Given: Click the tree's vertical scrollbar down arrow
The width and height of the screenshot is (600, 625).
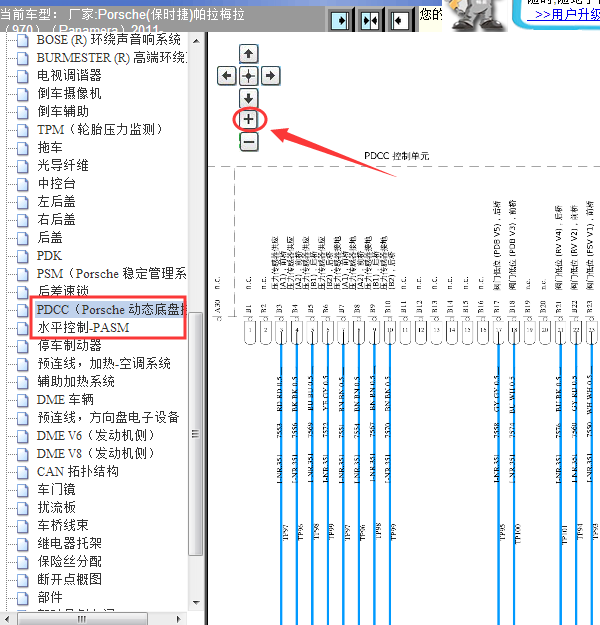Looking at the screenshot, I should [196, 603].
